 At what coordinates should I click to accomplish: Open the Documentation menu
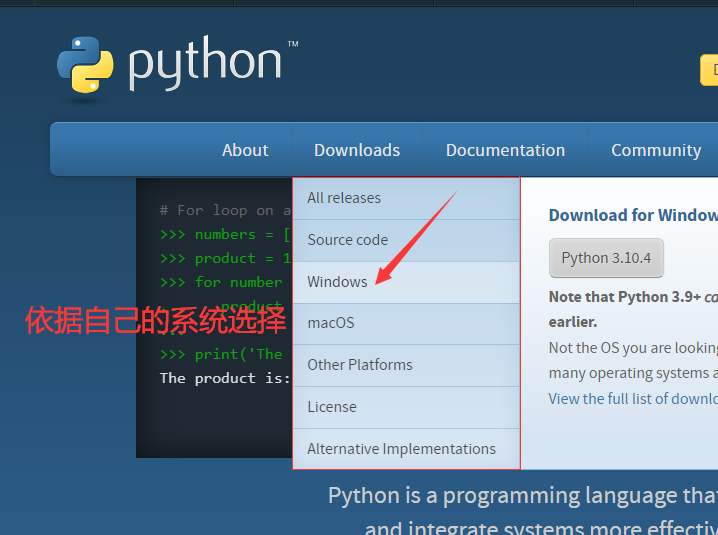coord(505,150)
